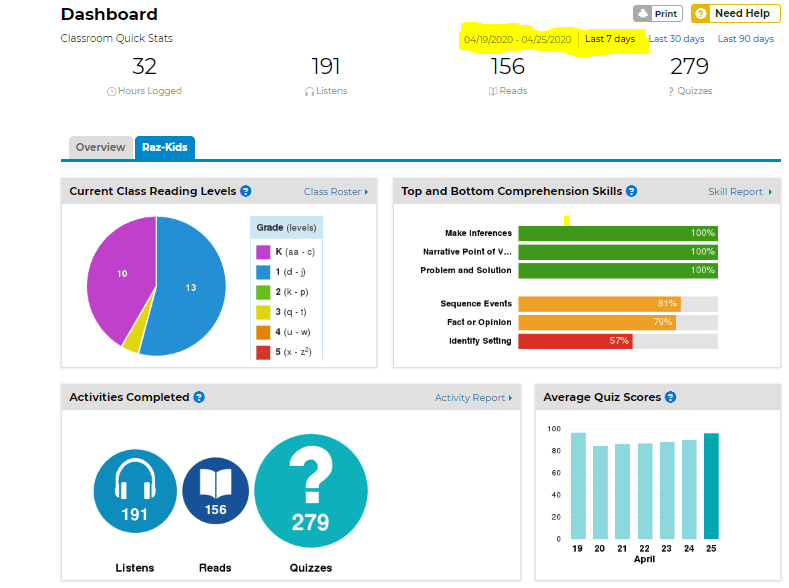The height and width of the screenshot is (588, 789).
Task: Open help icon for Activities Completed
Action: pos(199,397)
